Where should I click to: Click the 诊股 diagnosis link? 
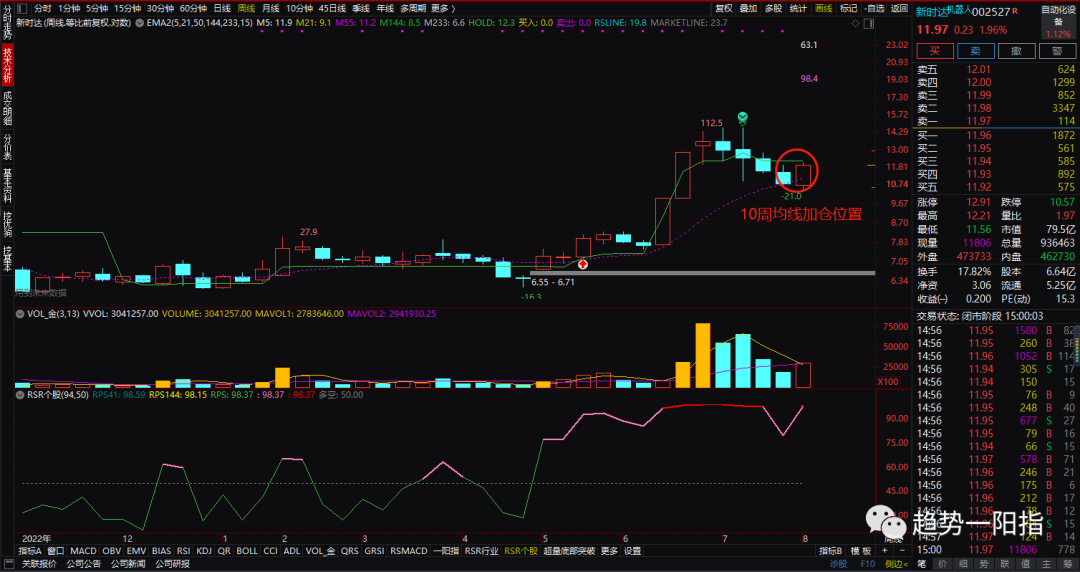[838, 564]
